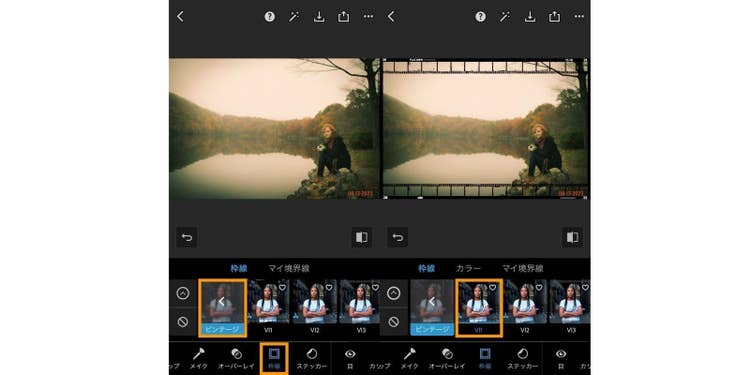This screenshot has width=750, height=375.
Task: Favorite VI3 with its heart, left screenshot
Action: coord(375,287)
